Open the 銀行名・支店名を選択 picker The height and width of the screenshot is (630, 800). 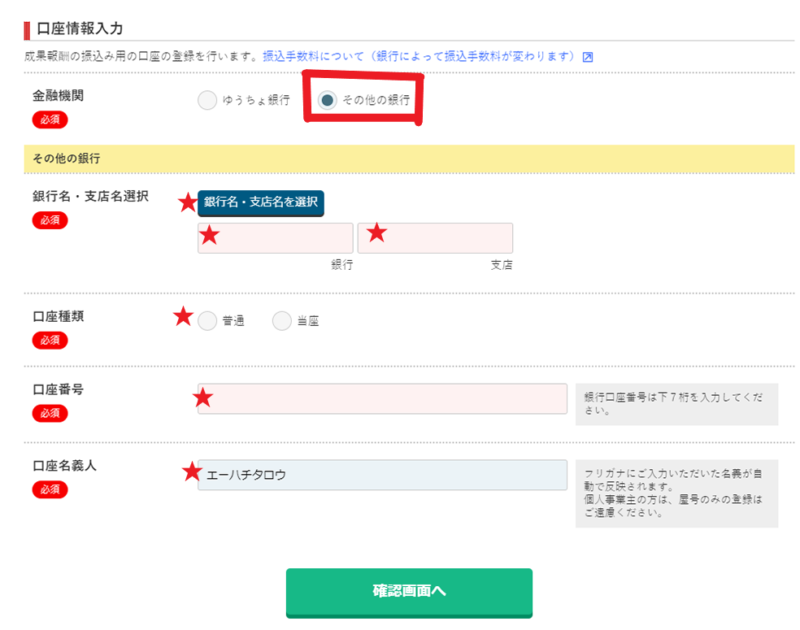click(x=261, y=203)
